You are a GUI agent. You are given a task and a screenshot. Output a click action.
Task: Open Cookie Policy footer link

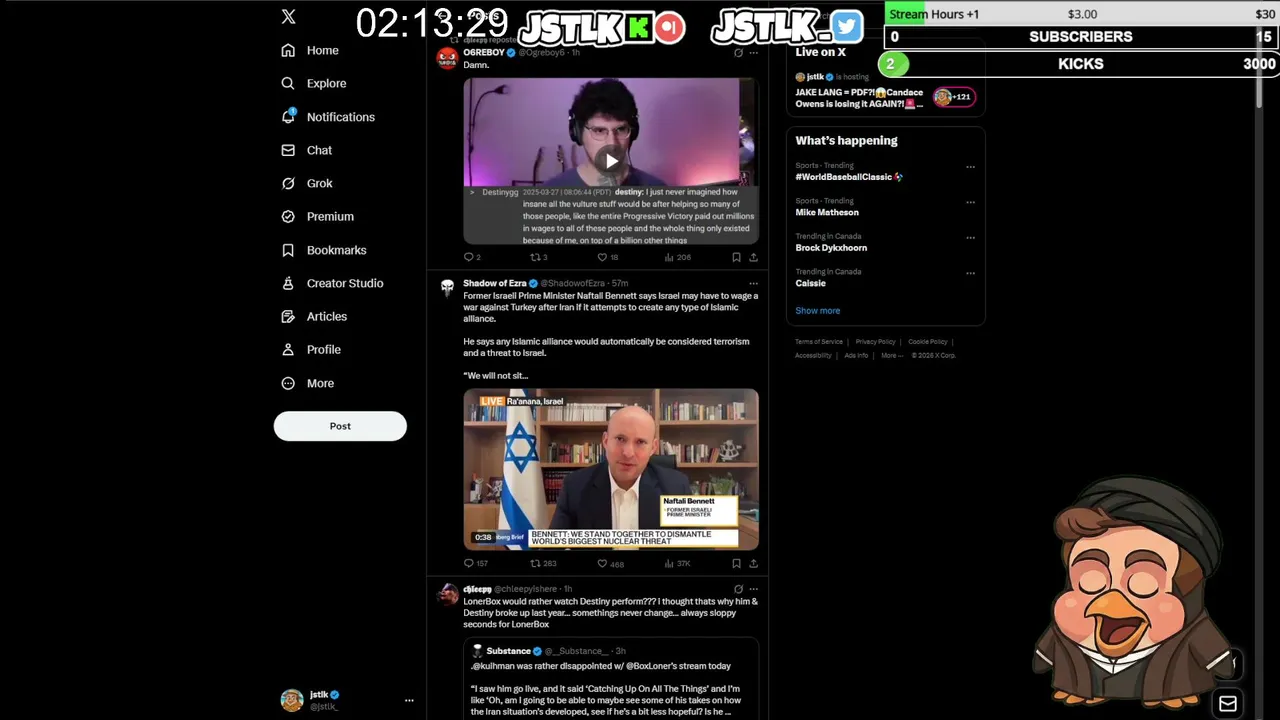click(927, 342)
